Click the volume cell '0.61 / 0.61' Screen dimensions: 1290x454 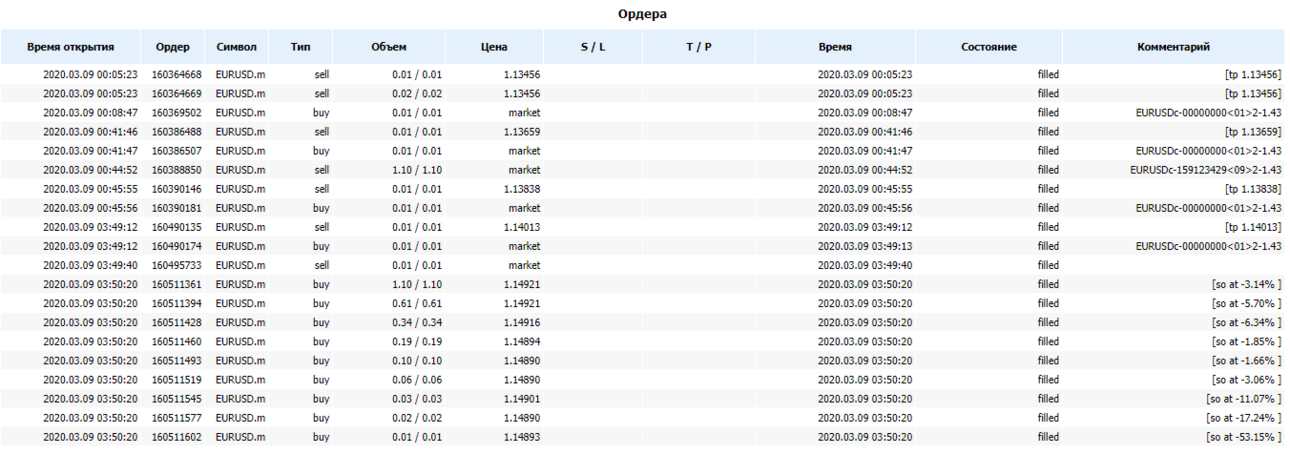point(417,303)
